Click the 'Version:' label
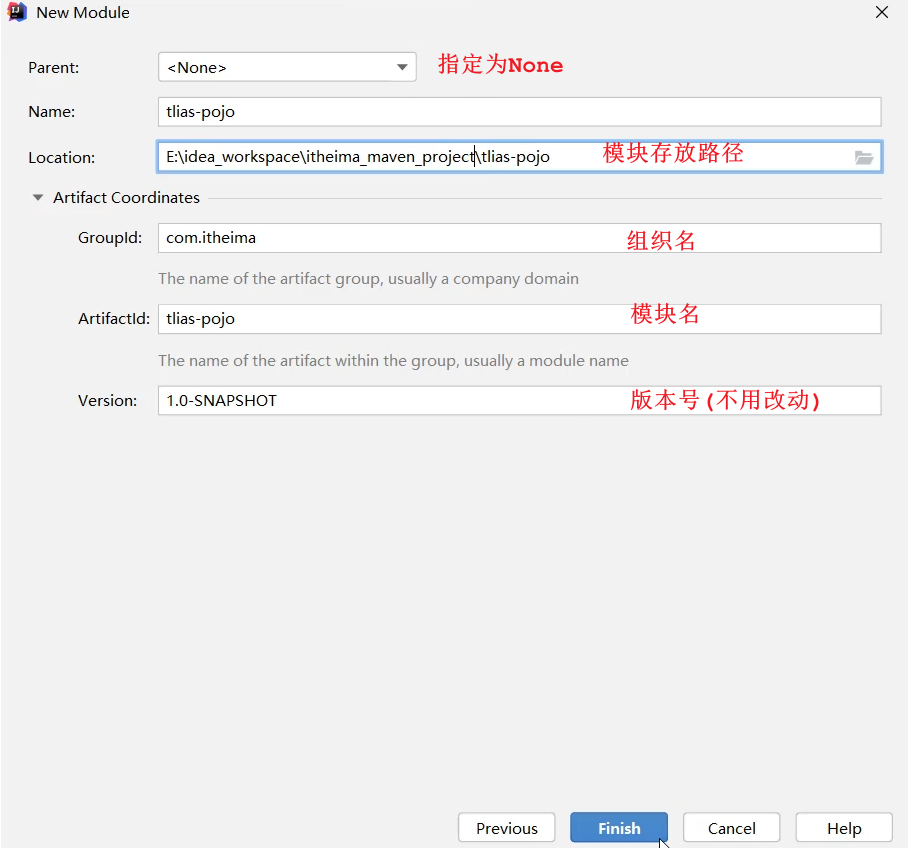Screen dimensions: 909x849 107,401
